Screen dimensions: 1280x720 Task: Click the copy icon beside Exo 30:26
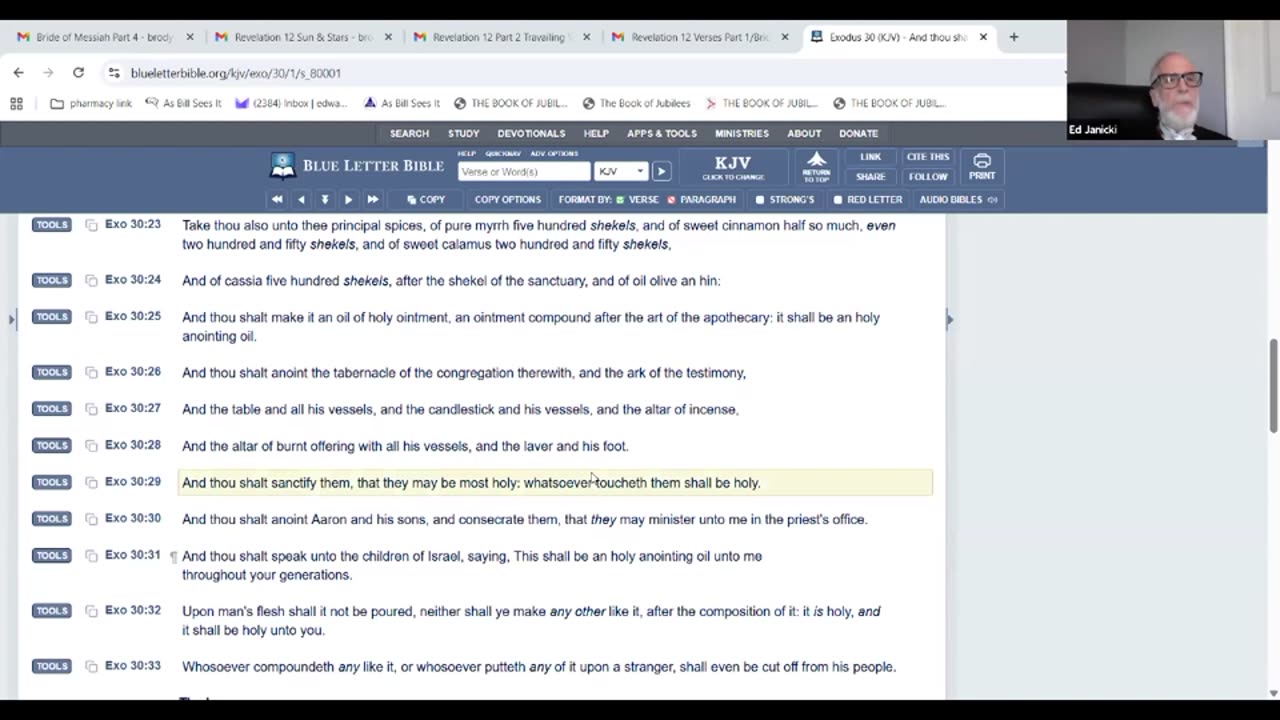point(91,372)
